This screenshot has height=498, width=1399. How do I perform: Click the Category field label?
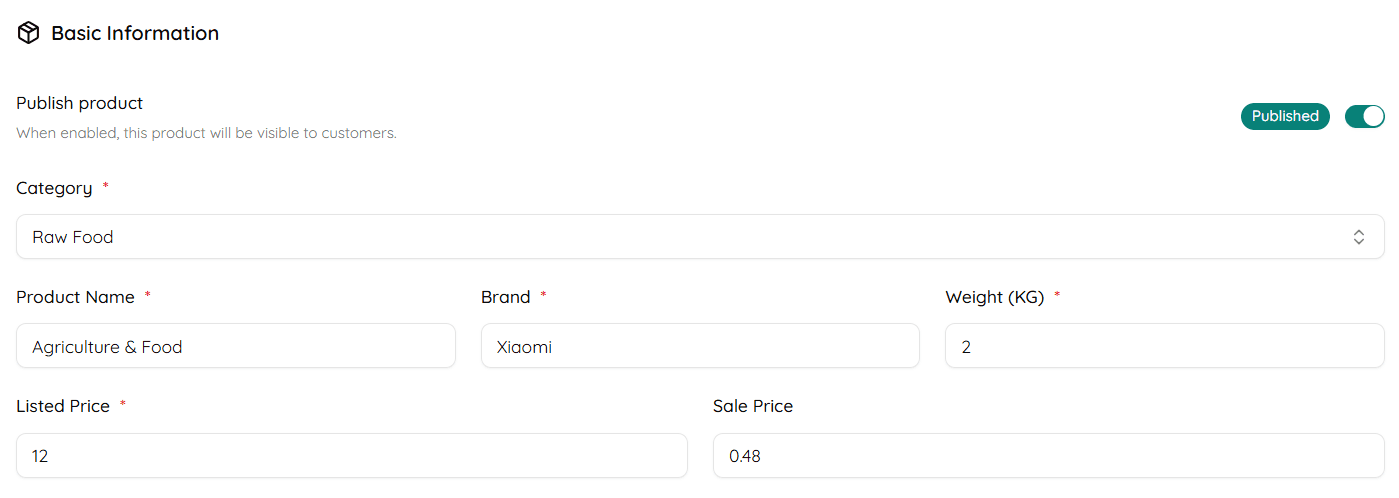click(54, 188)
